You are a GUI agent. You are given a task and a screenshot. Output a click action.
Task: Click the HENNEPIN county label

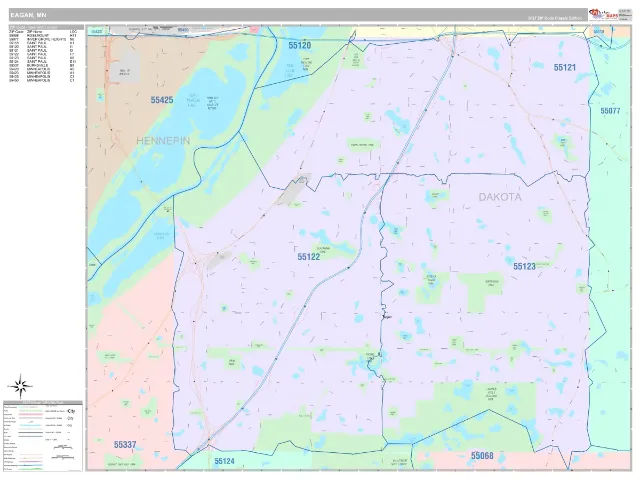coord(163,141)
